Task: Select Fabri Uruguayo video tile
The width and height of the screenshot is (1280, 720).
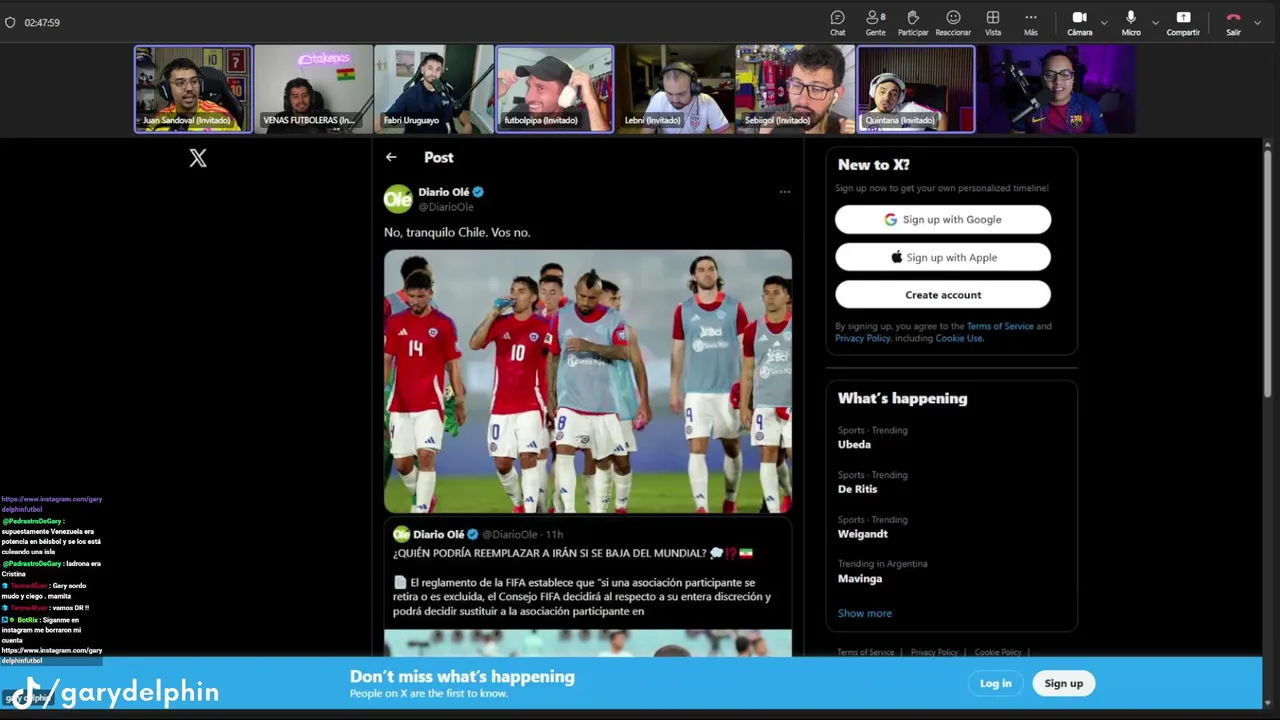Action: (433, 89)
